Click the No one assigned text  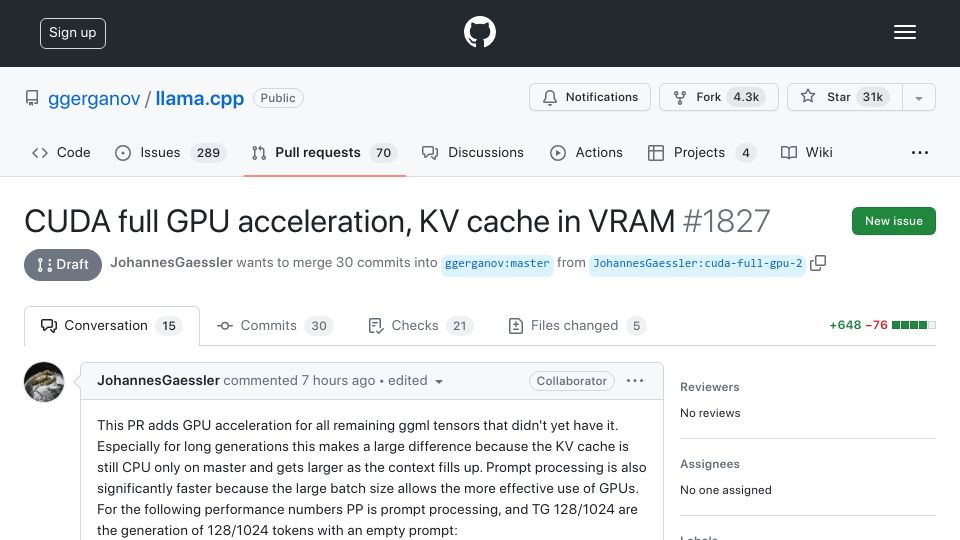pos(726,490)
